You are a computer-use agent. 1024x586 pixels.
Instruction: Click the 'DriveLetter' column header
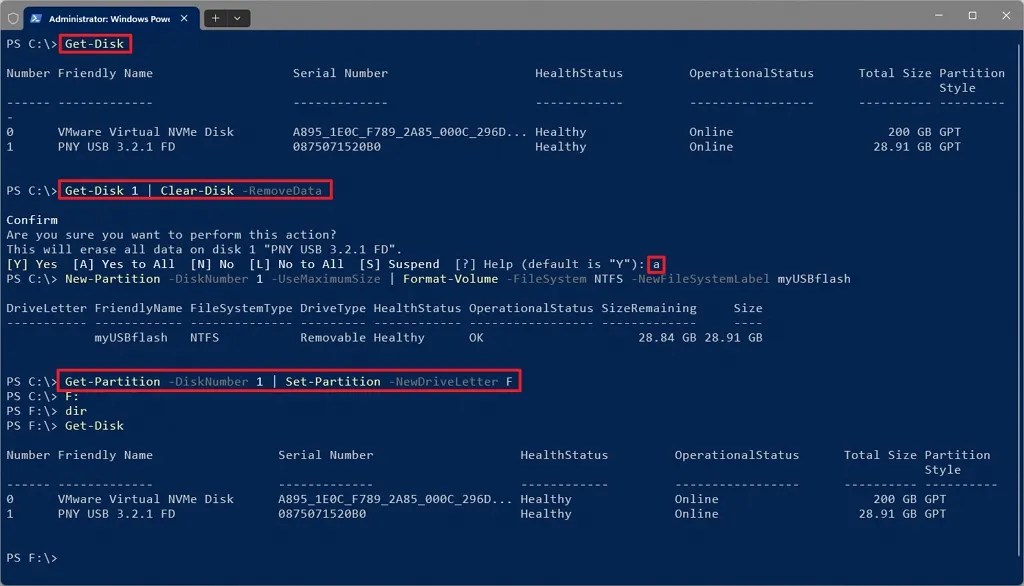(46, 308)
